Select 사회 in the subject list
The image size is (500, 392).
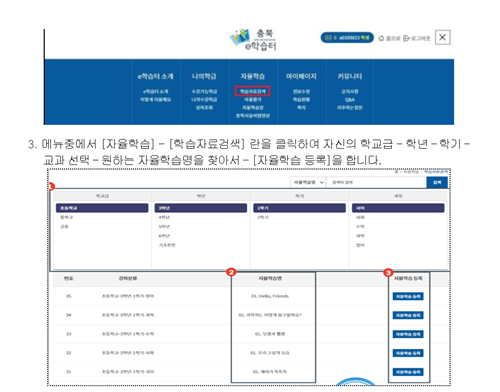tap(360, 217)
